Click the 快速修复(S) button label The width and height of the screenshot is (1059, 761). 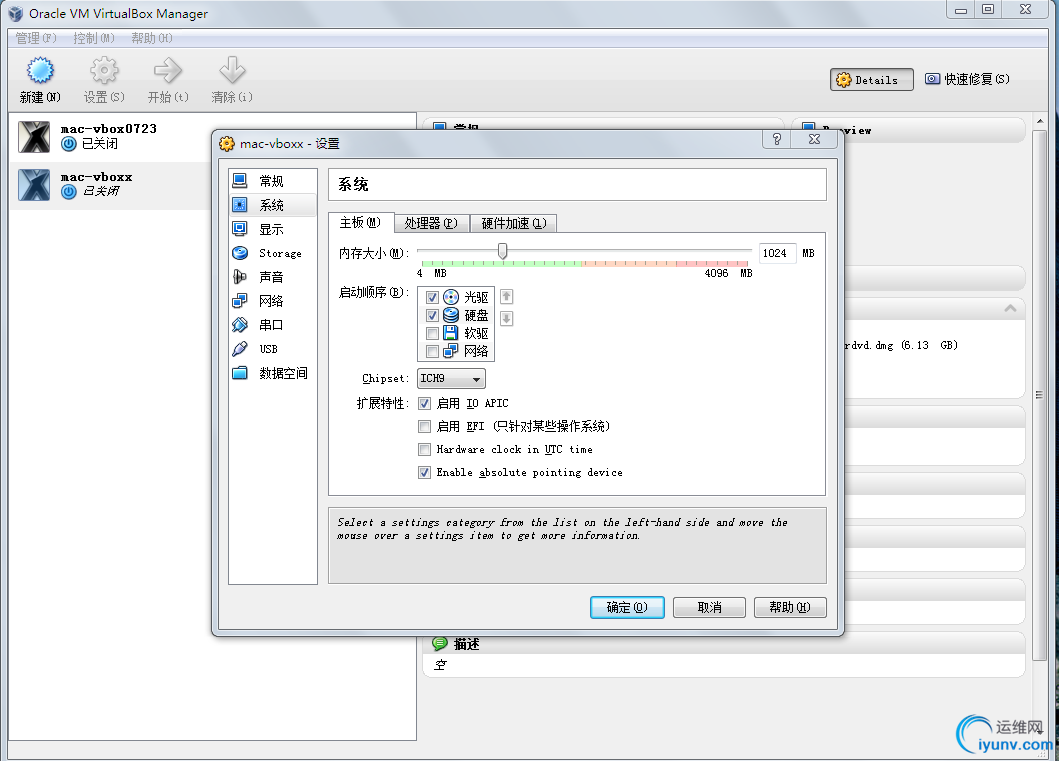click(x=977, y=79)
